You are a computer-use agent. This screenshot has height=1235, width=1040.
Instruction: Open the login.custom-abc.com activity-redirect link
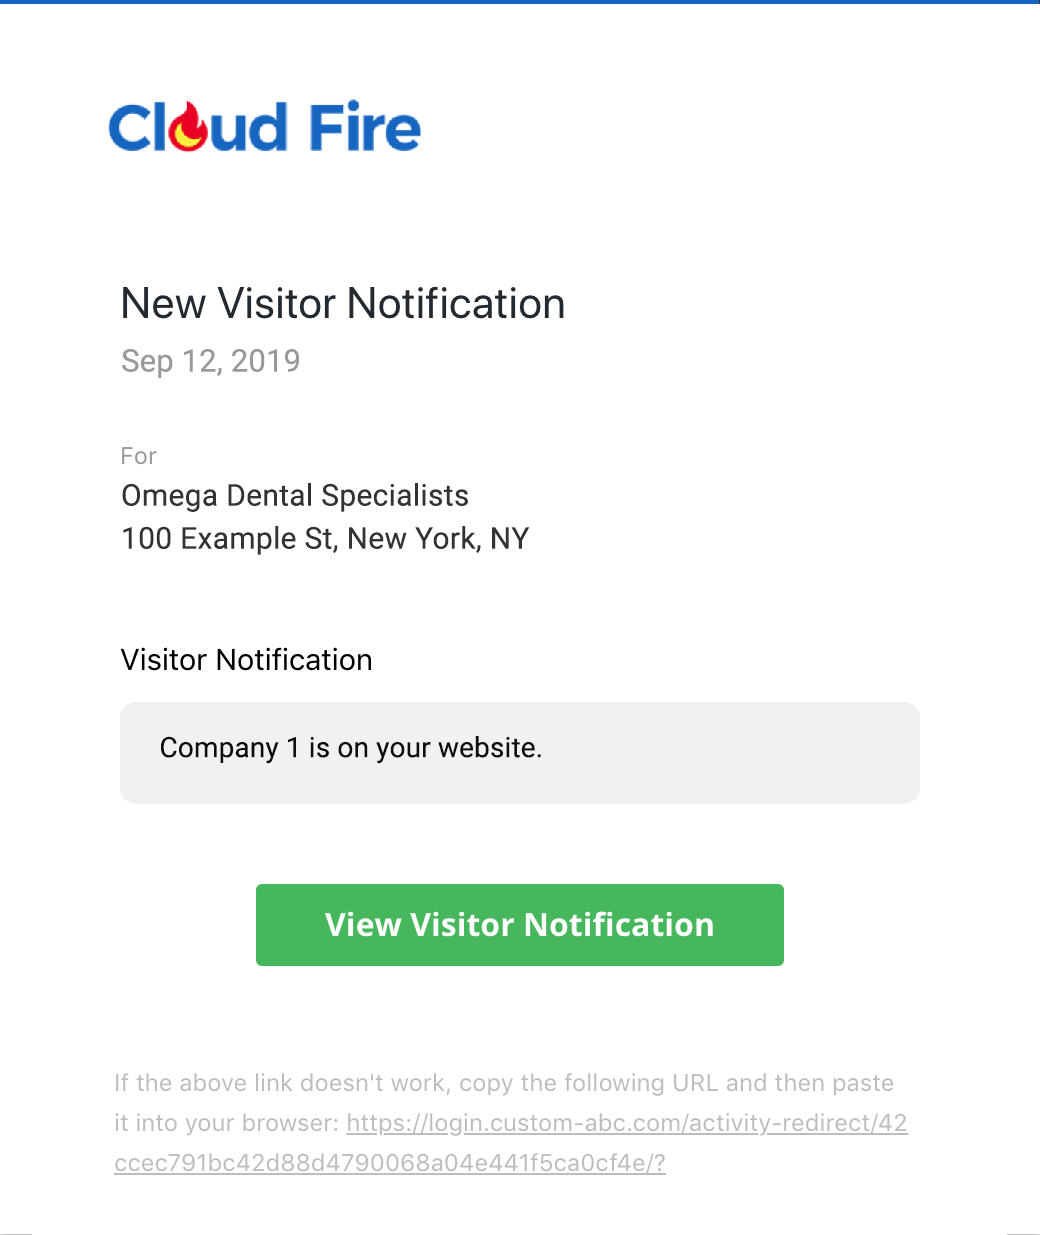pyautogui.click(x=627, y=1123)
